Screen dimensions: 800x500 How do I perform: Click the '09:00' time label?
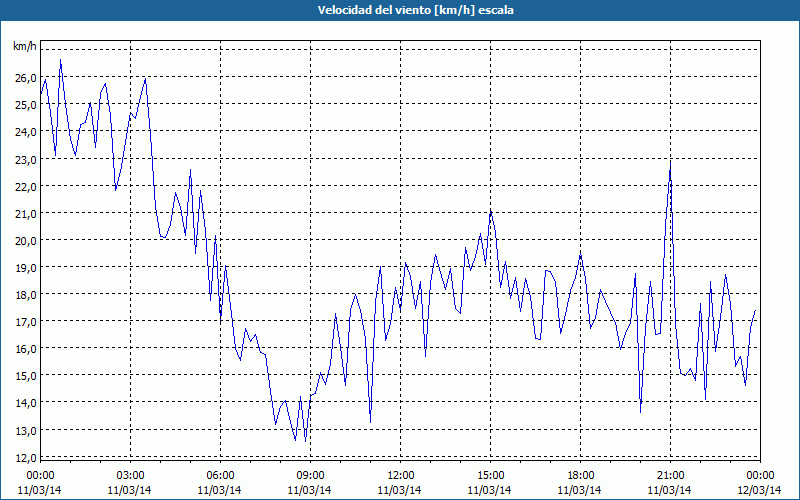310,476
